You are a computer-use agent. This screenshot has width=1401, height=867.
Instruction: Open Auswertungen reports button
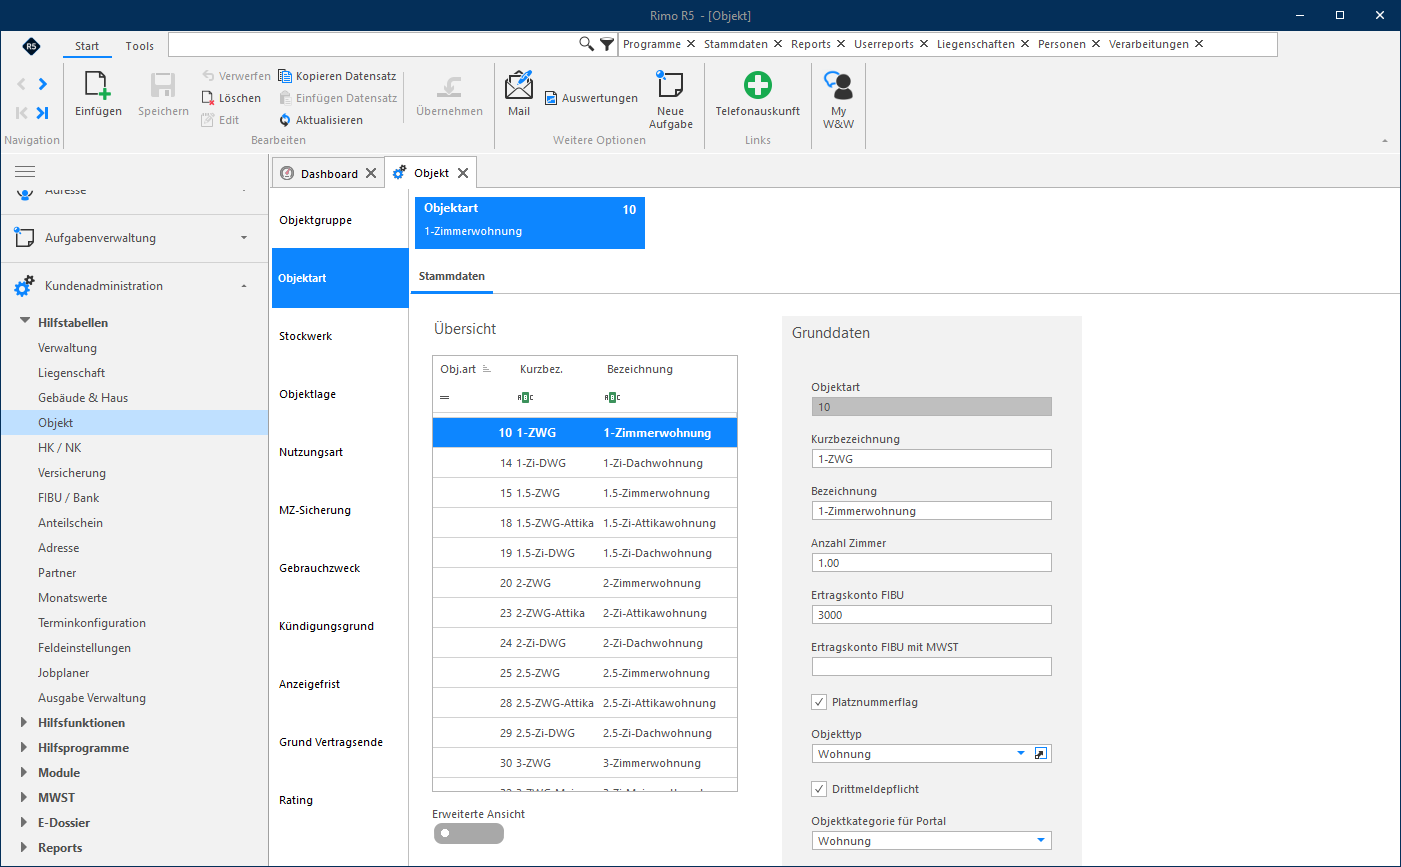pyautogui.click(x=591, y=98)
